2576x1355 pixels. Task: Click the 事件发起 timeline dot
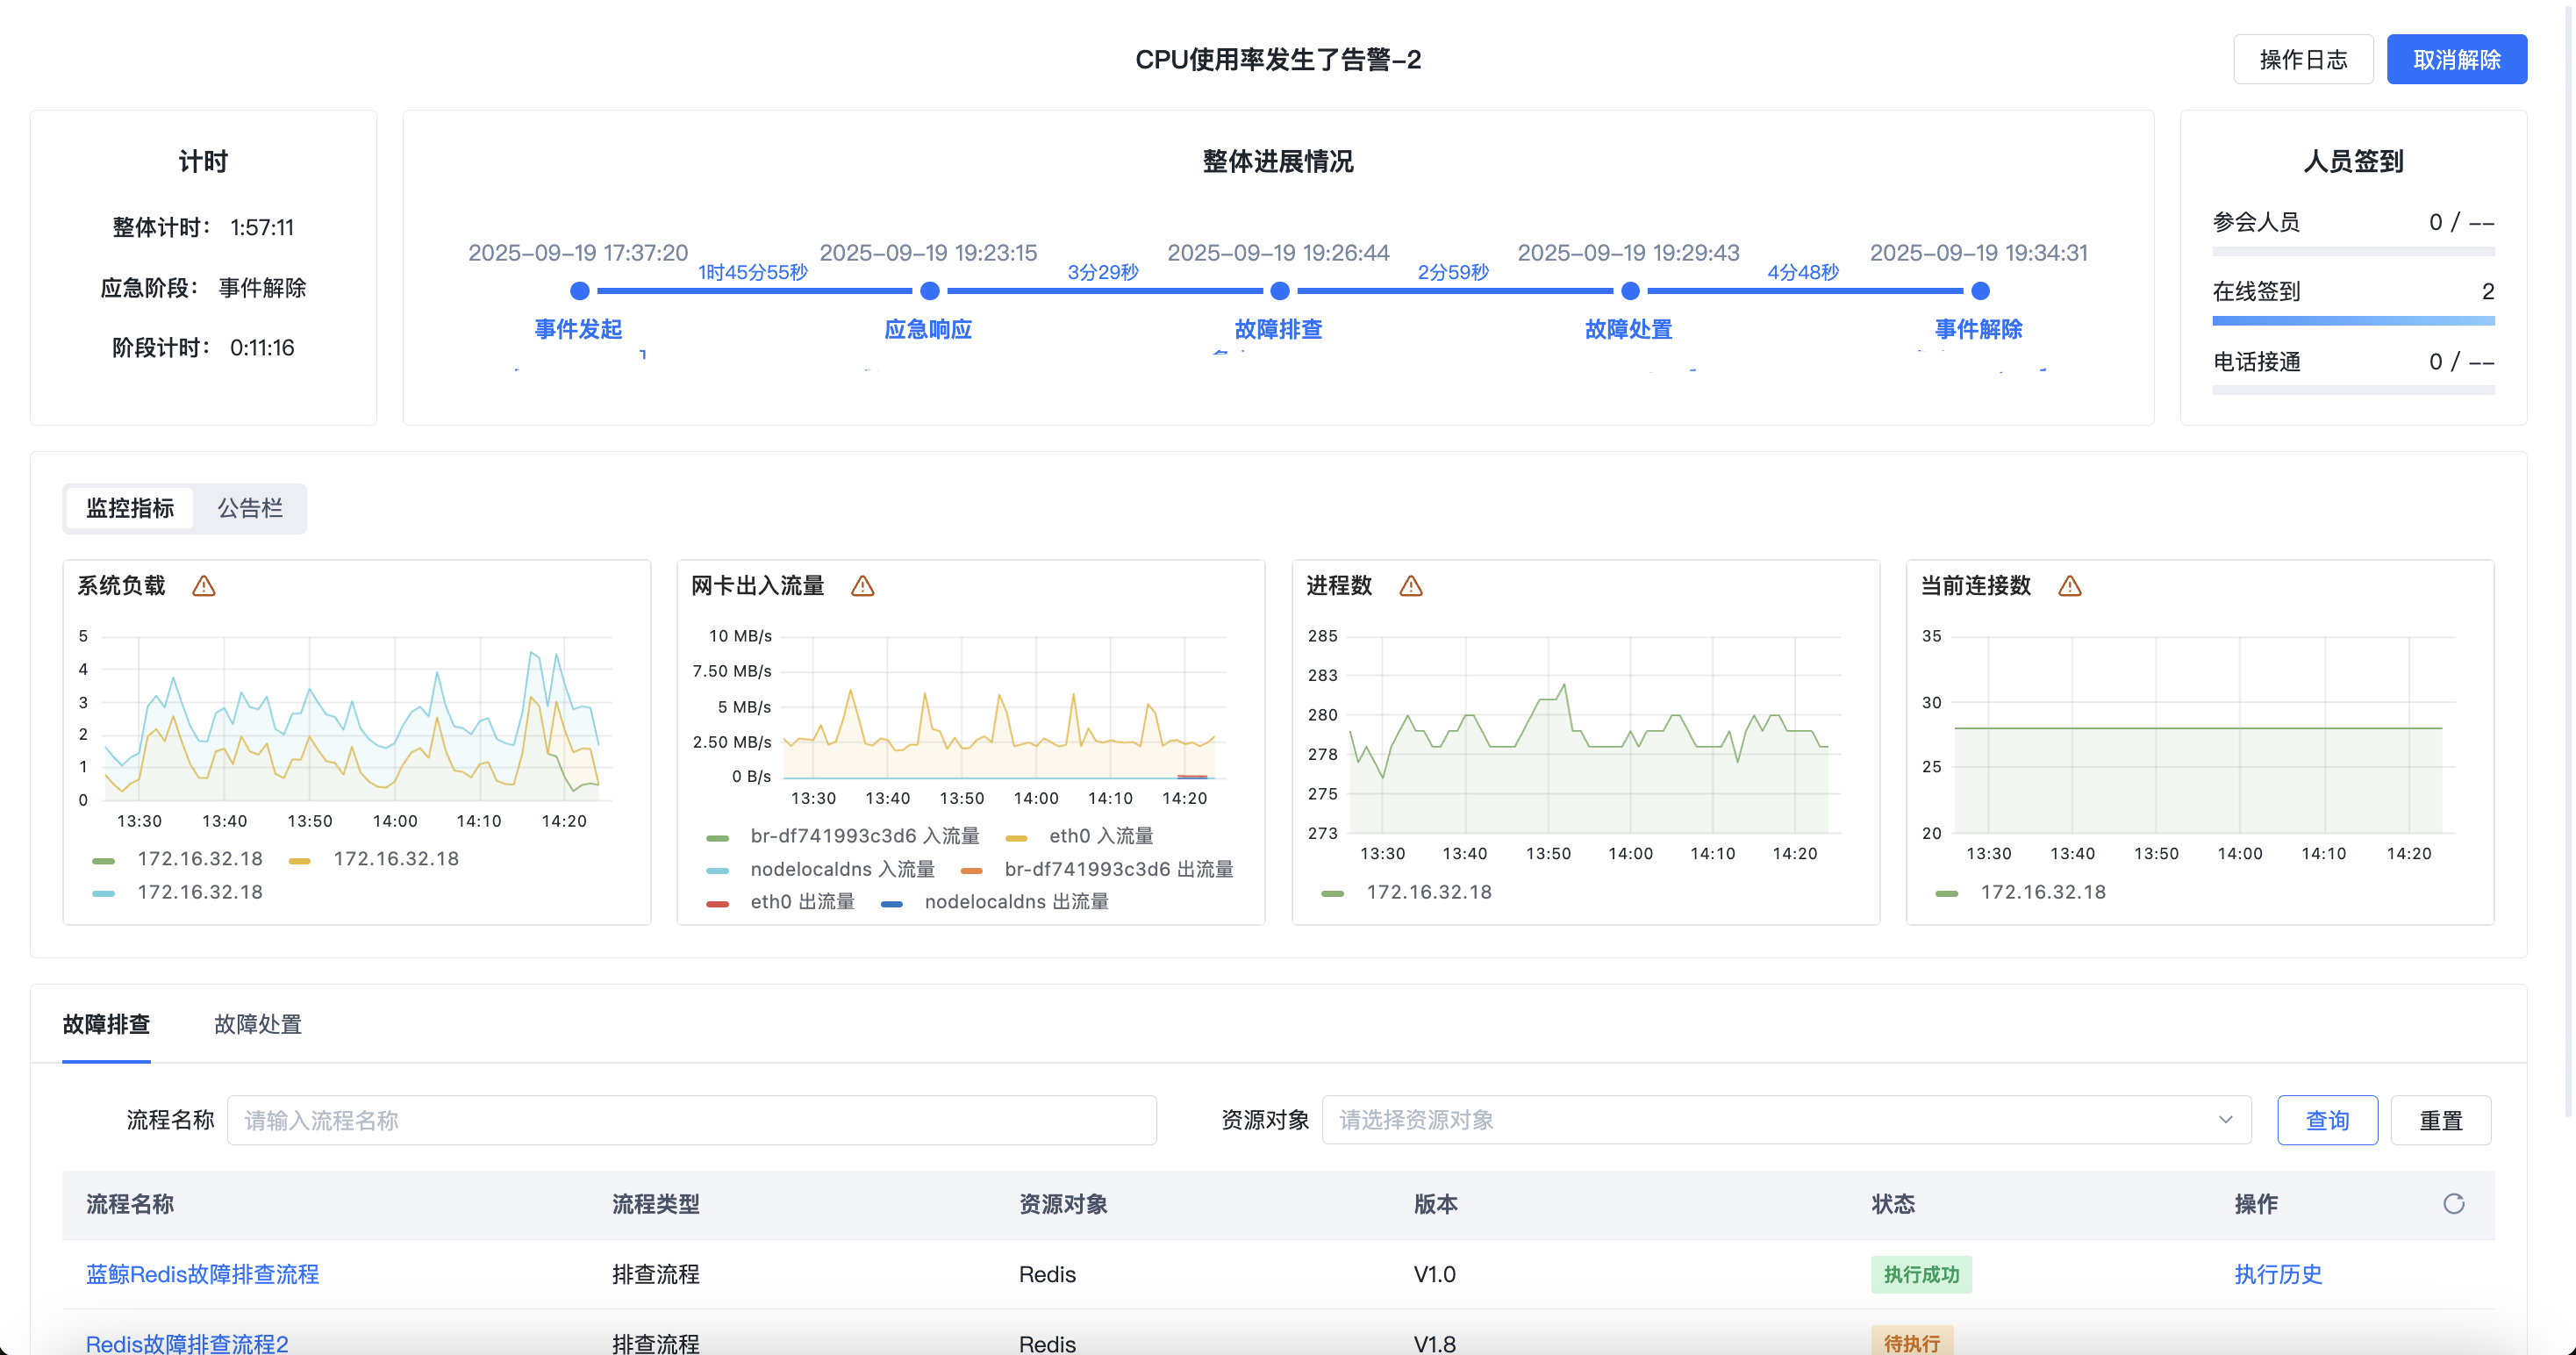coord(579,291)
